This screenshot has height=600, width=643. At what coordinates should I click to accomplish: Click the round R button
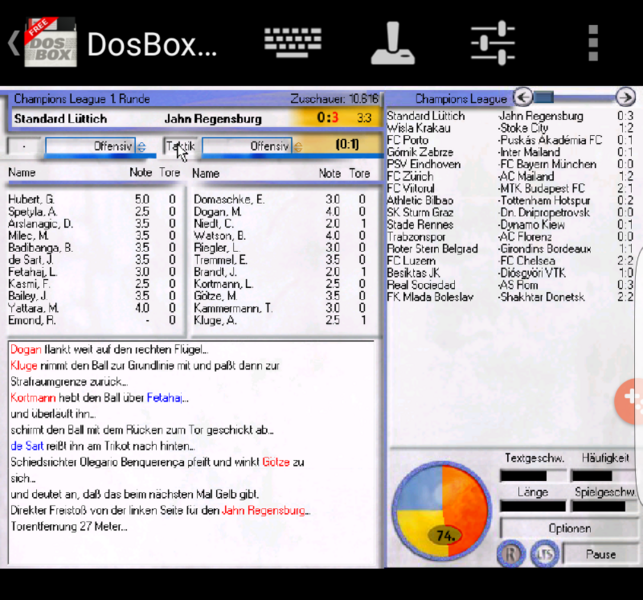coord(511,554)
